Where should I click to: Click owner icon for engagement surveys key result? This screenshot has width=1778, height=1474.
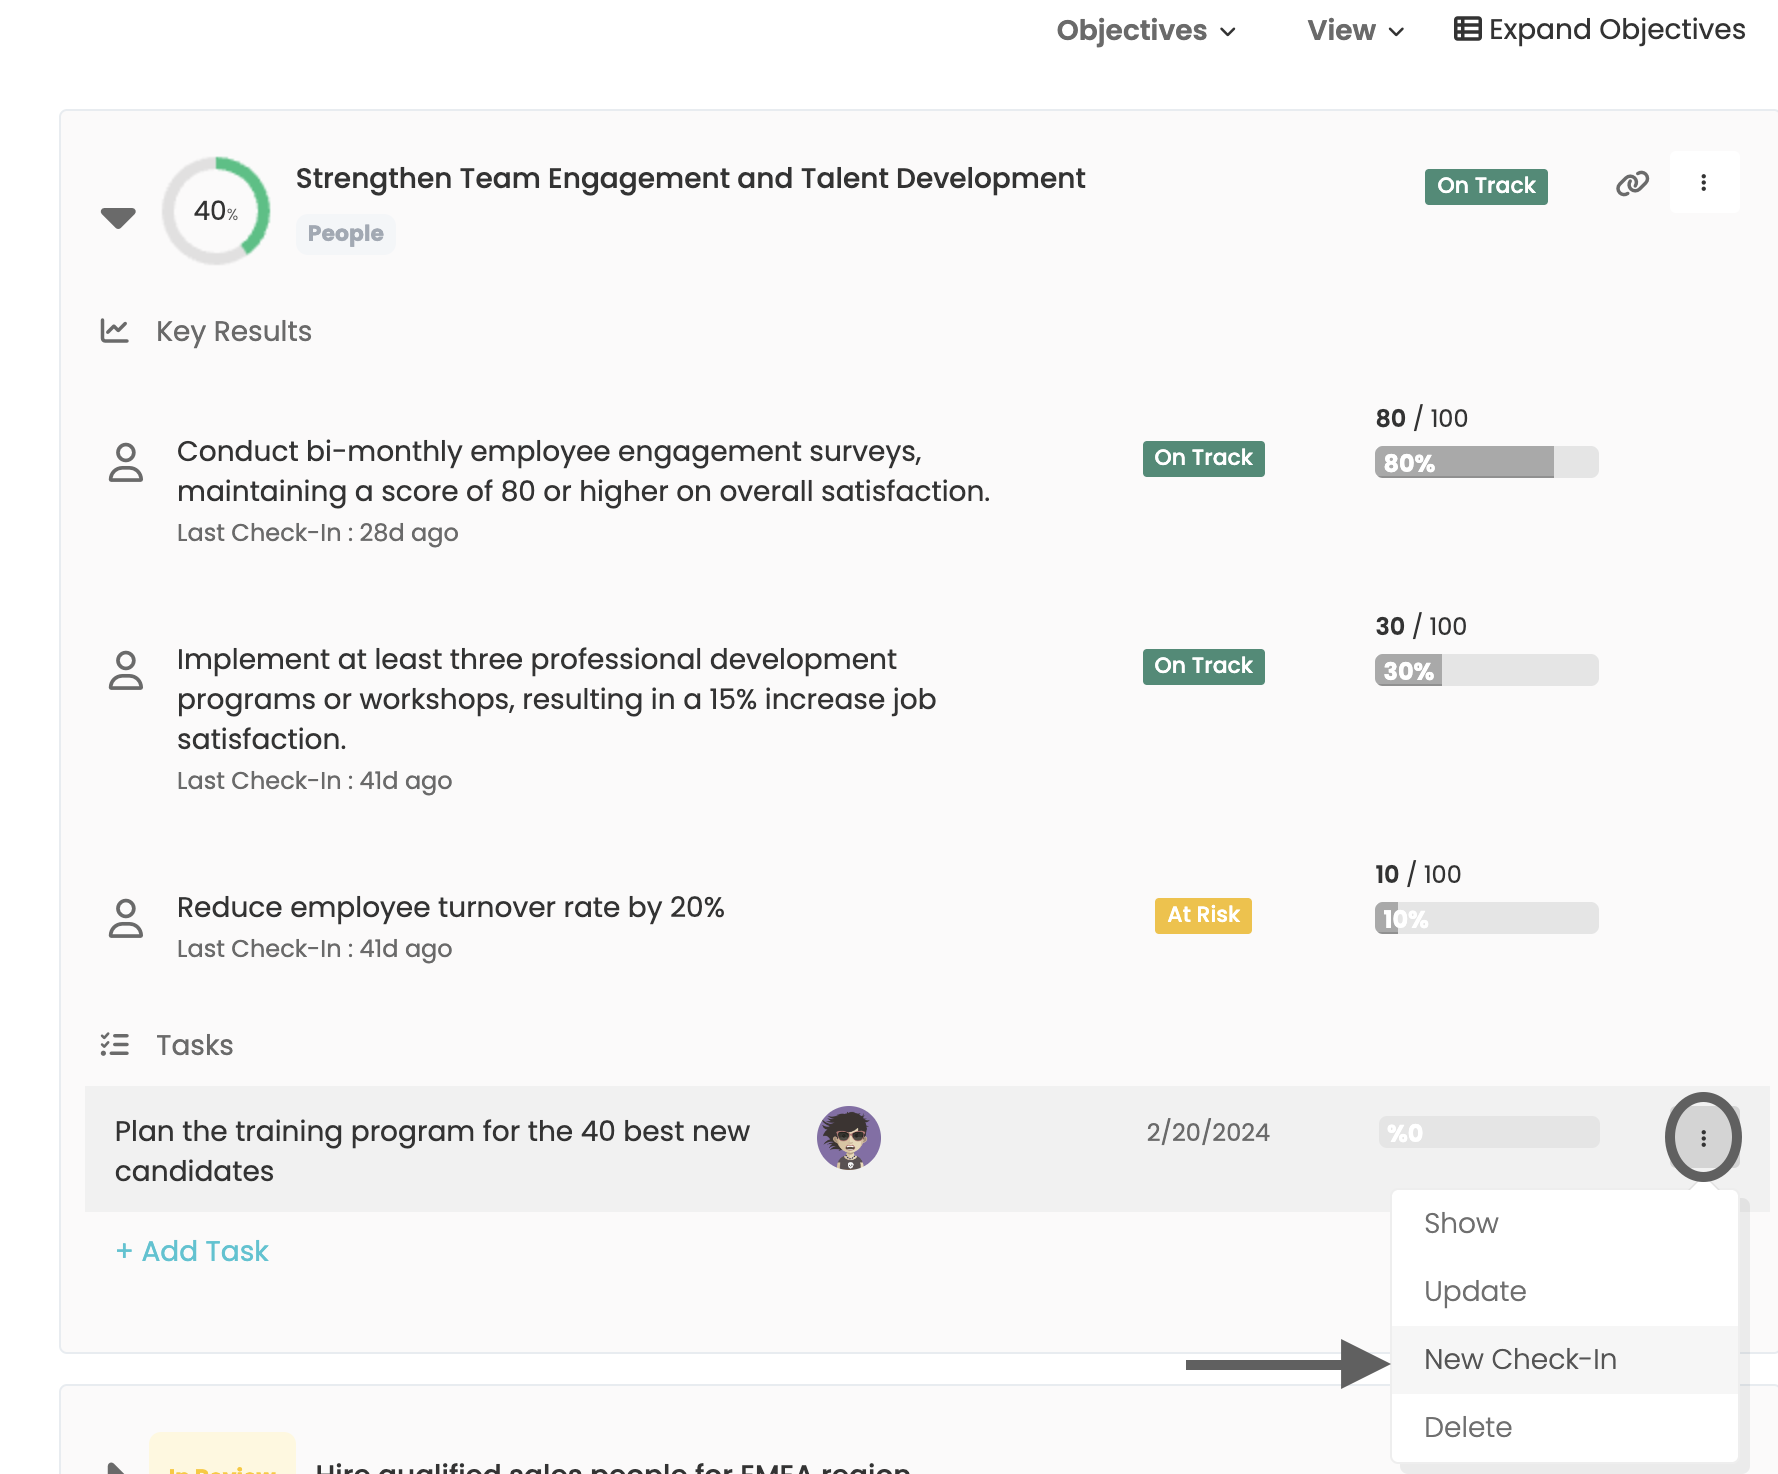(x=126, y=463)
